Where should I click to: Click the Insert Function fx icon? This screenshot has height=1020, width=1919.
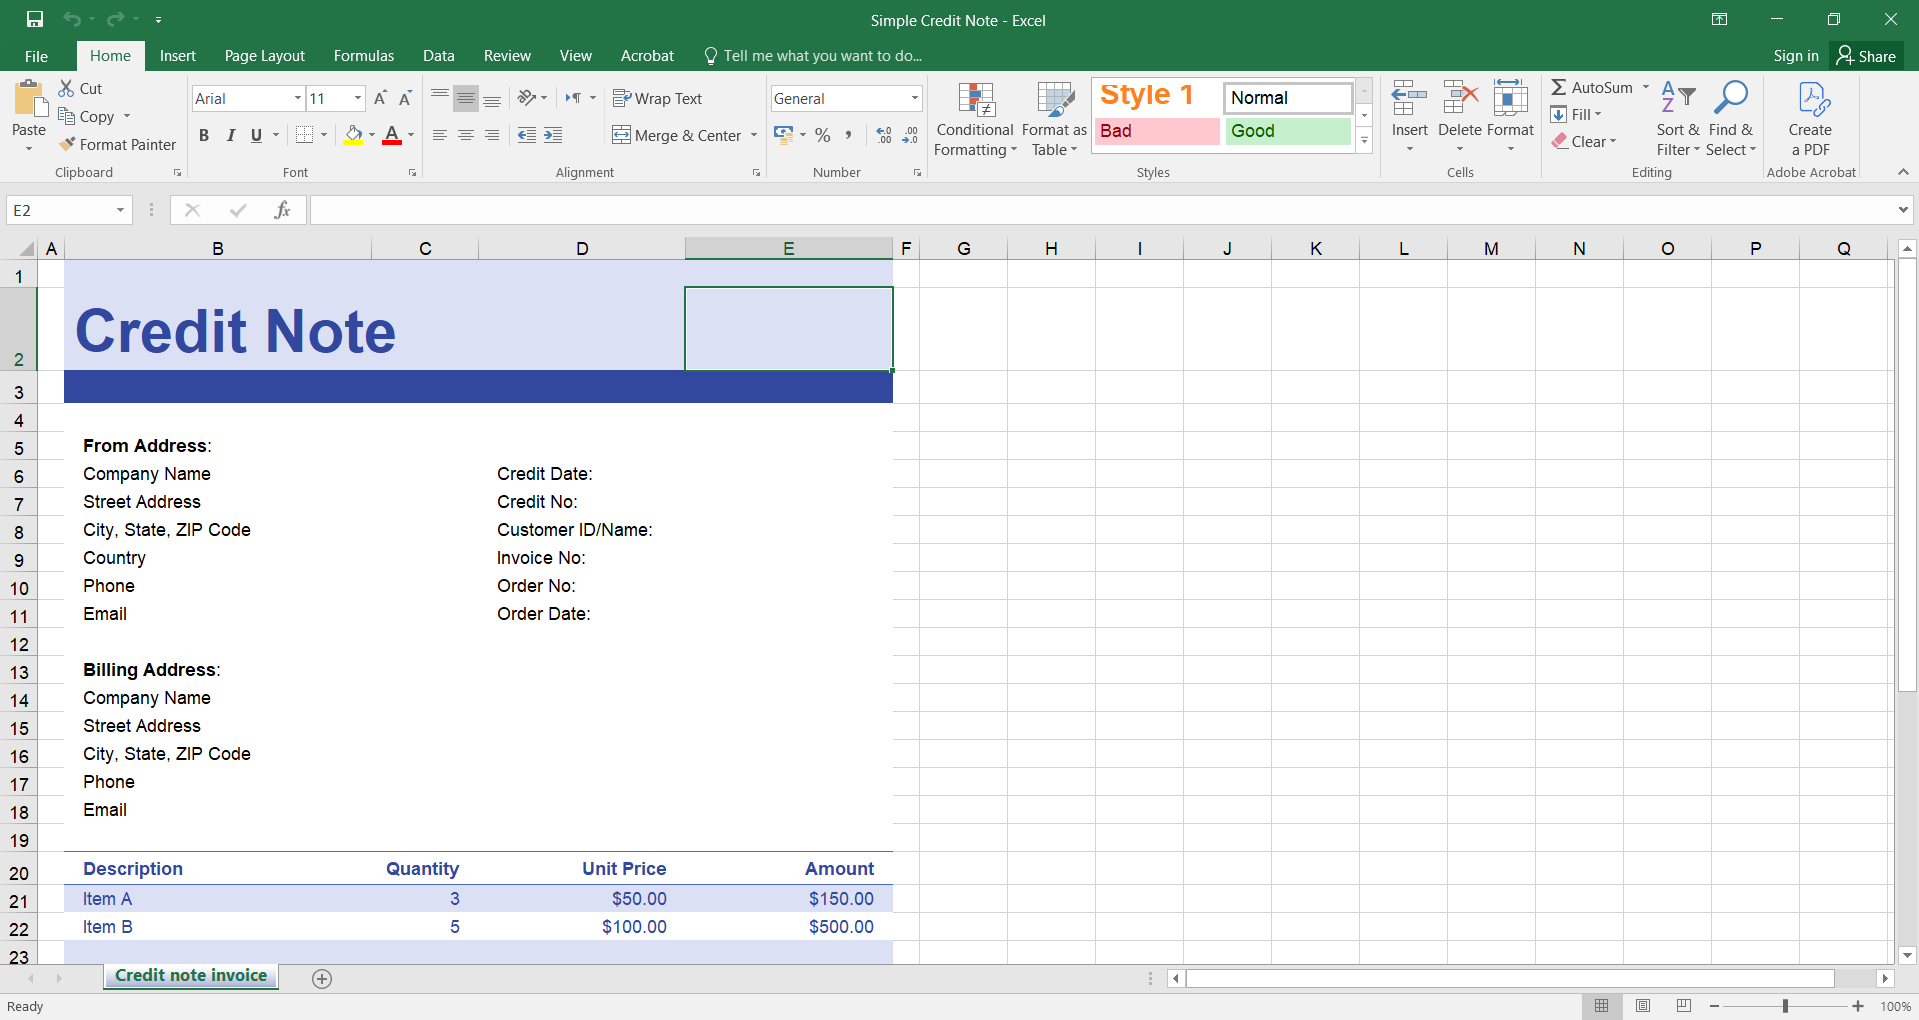(283, 210)
